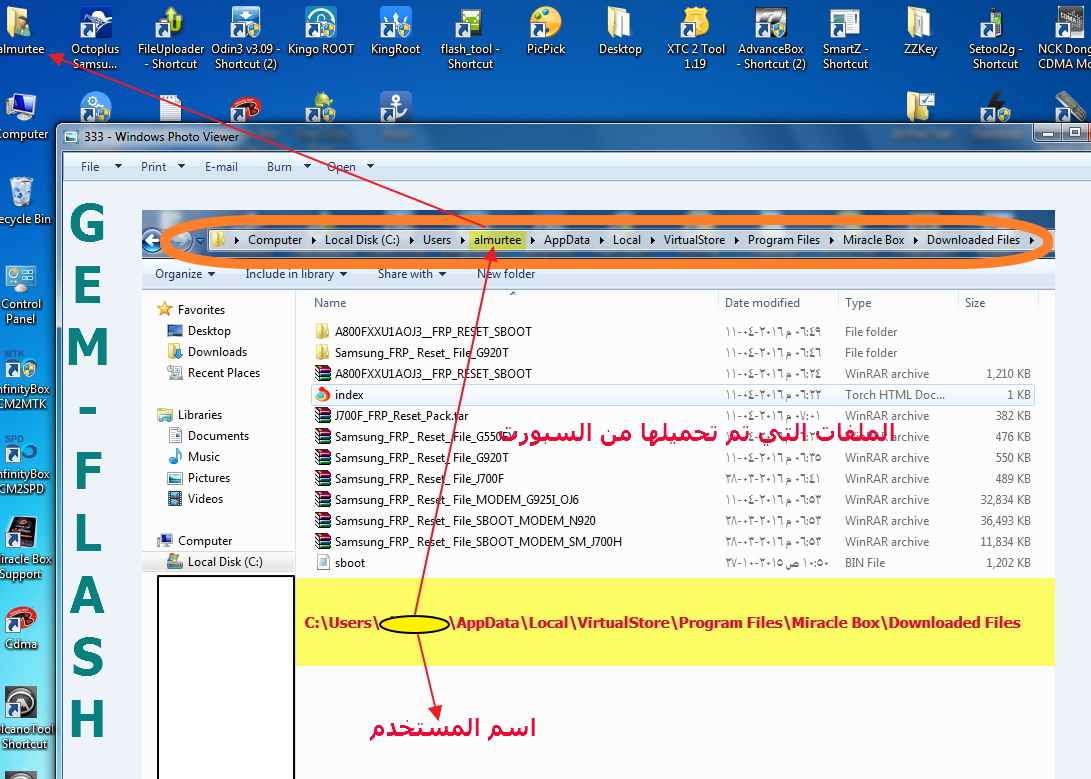
Task: Open the Share with dropdown
Action: (x=412, y=274)
